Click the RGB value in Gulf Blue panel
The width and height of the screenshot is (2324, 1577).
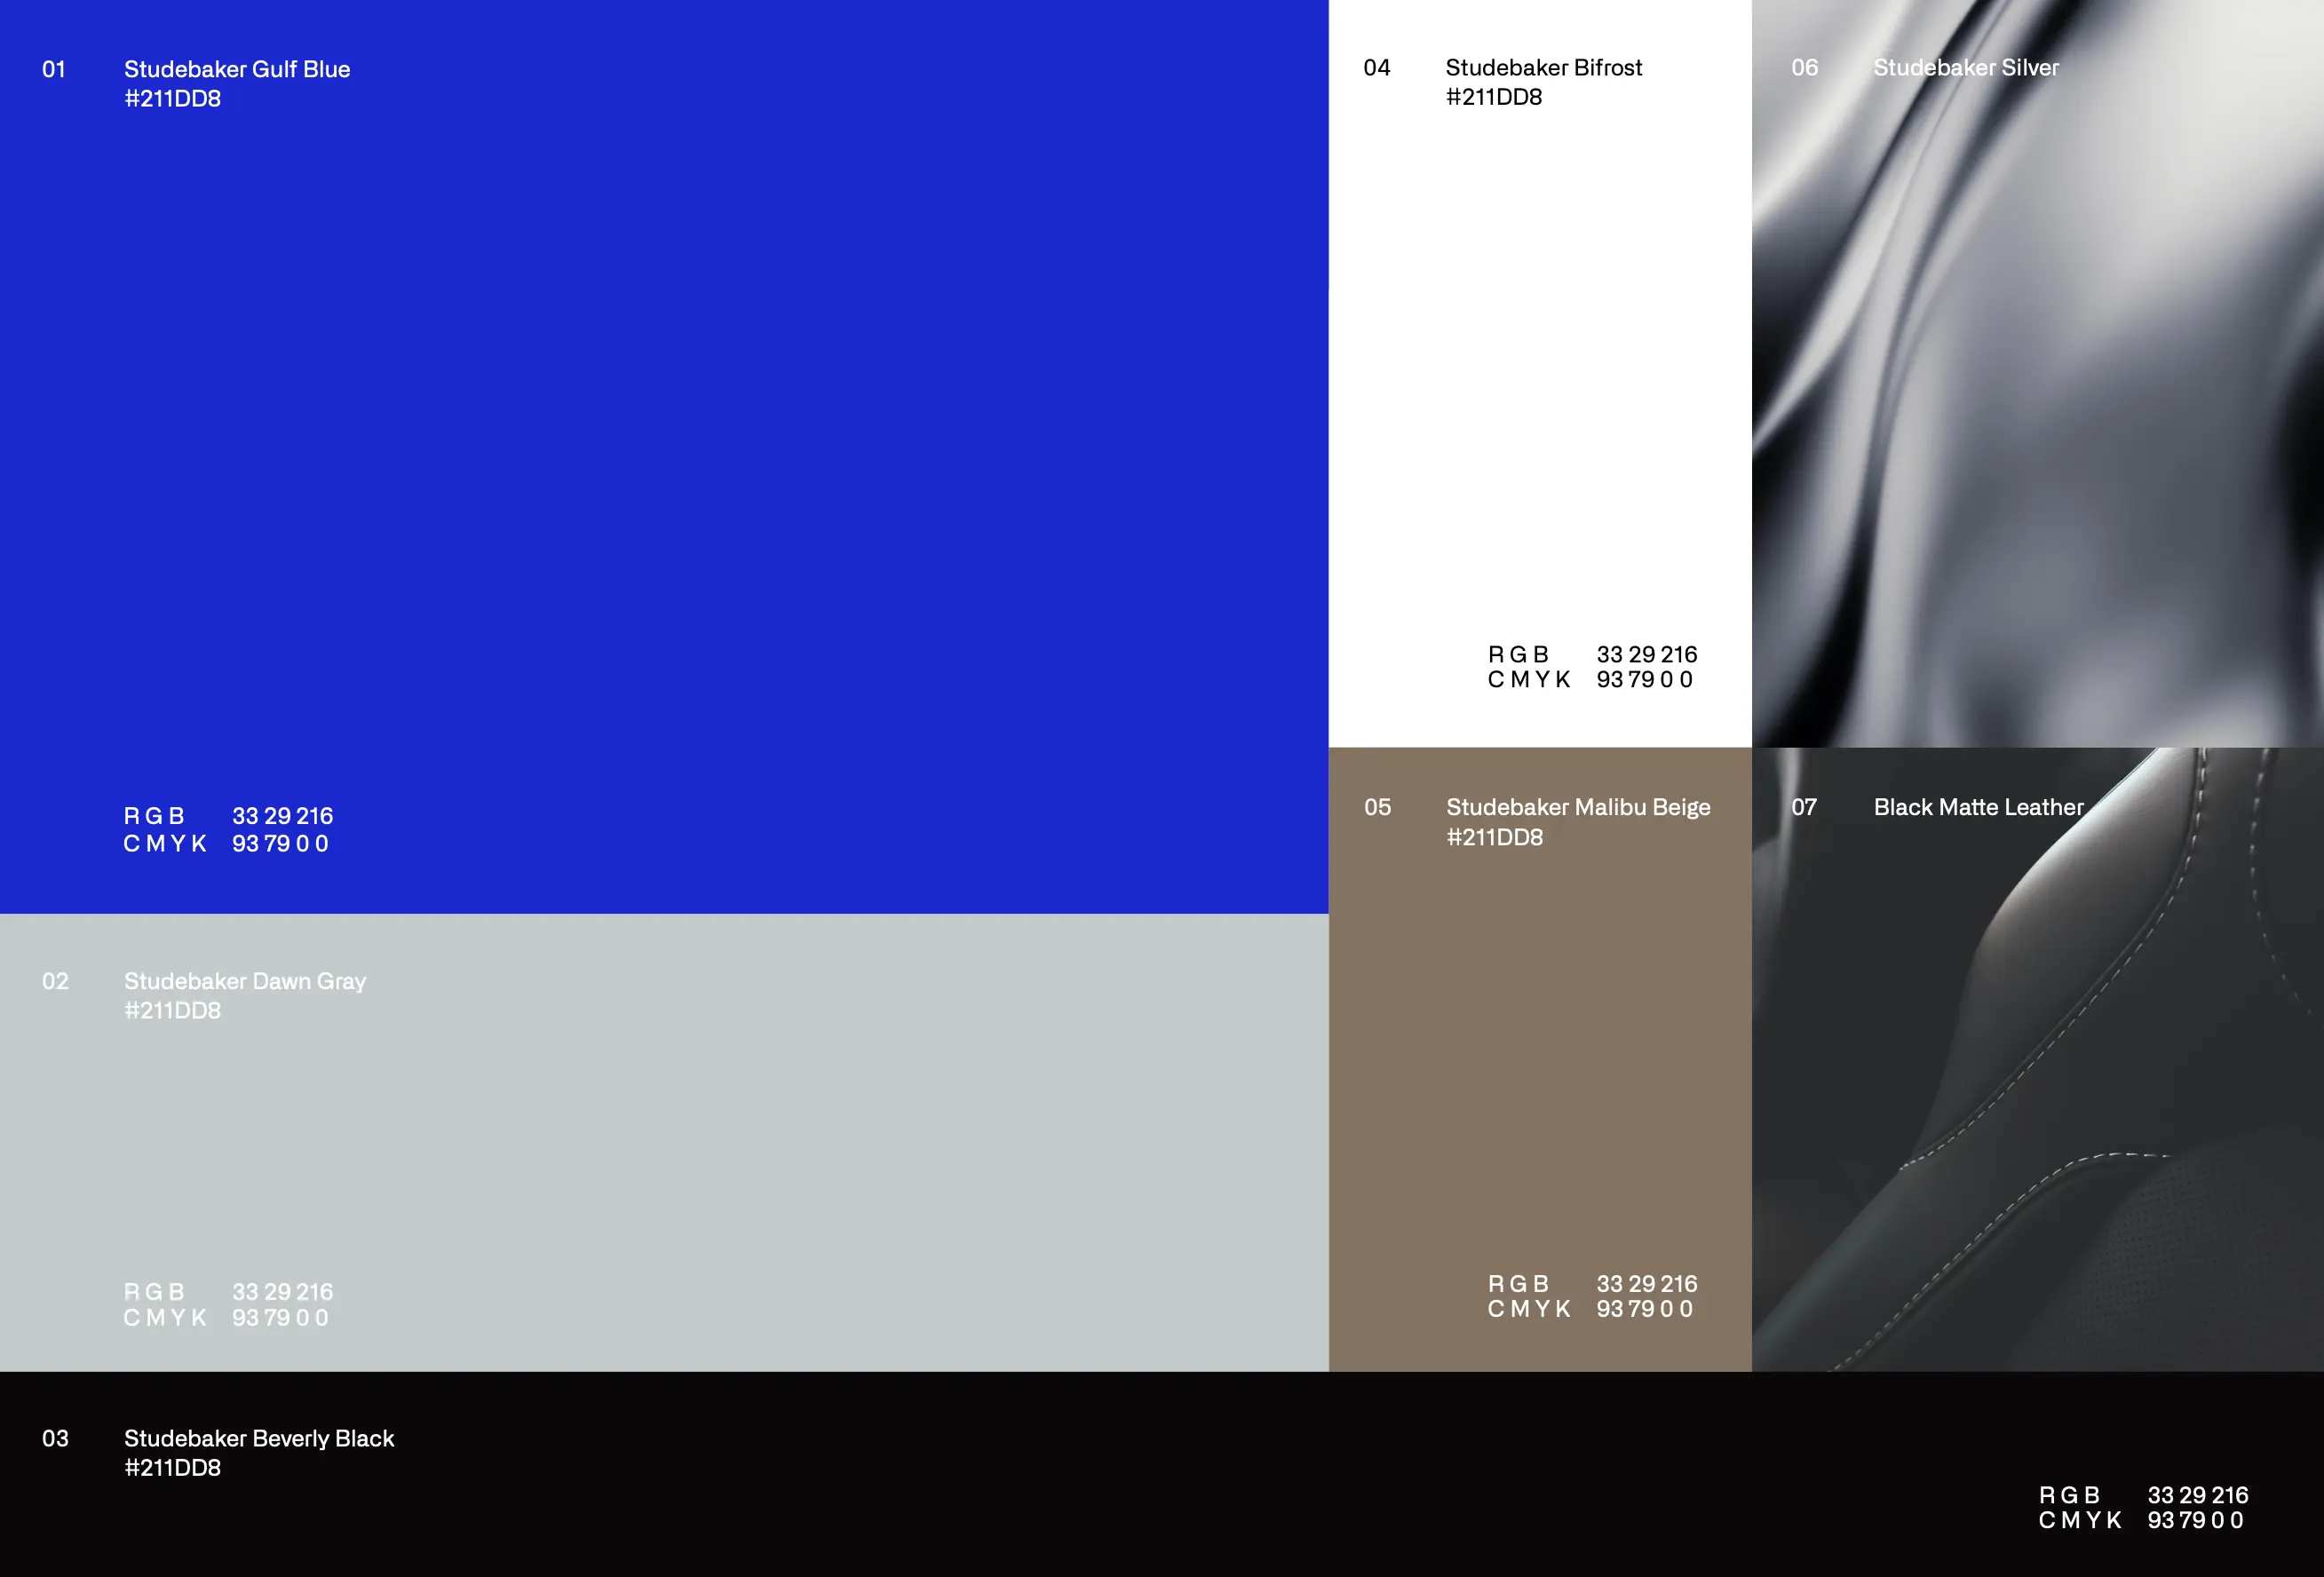(x=282, y=816)
